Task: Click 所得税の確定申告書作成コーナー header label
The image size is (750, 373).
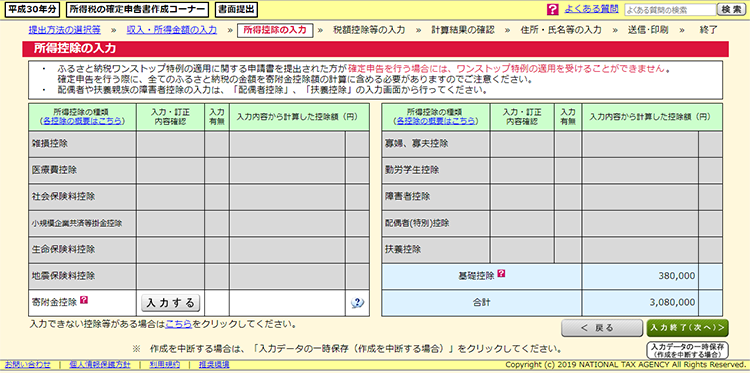Action: (137, 9)
